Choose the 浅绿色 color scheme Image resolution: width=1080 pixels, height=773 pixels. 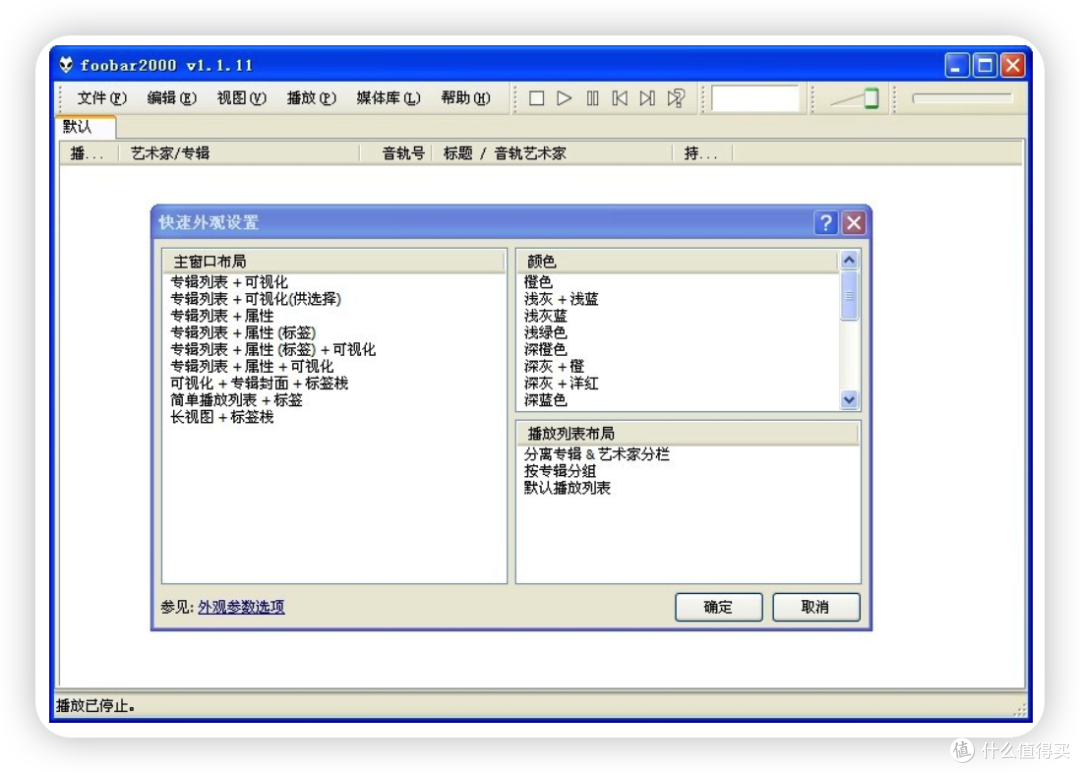[545, 333]
